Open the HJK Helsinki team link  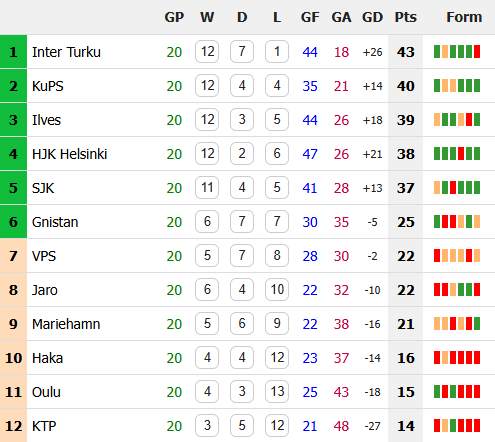pos(69,154)
